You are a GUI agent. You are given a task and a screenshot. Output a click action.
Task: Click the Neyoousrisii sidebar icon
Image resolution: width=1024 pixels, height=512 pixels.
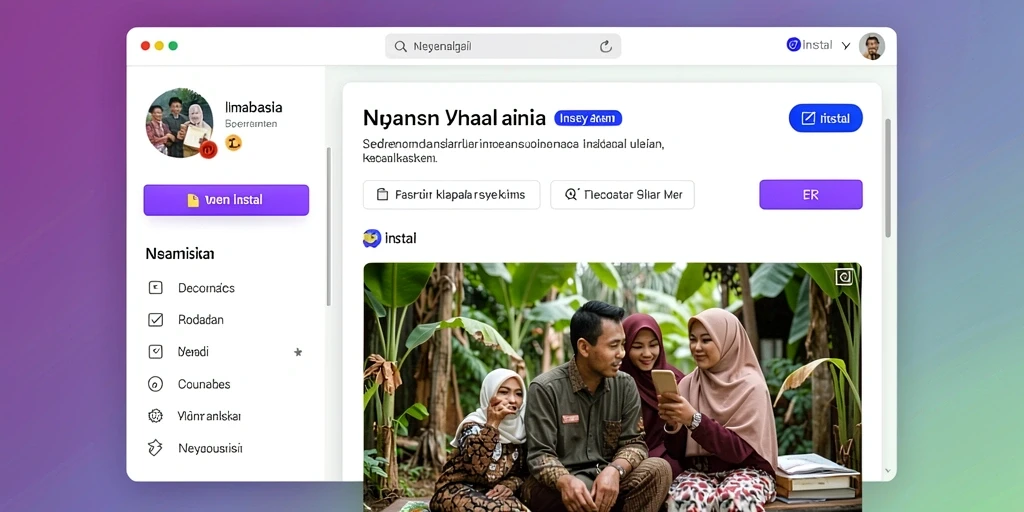point(155,448)
